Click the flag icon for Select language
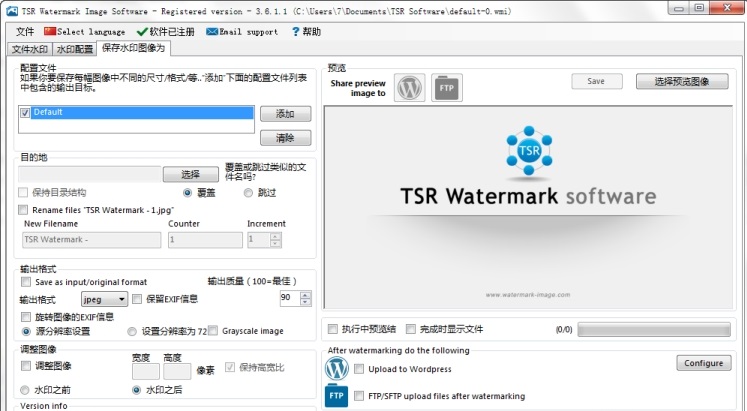 [x=50, y=31]
